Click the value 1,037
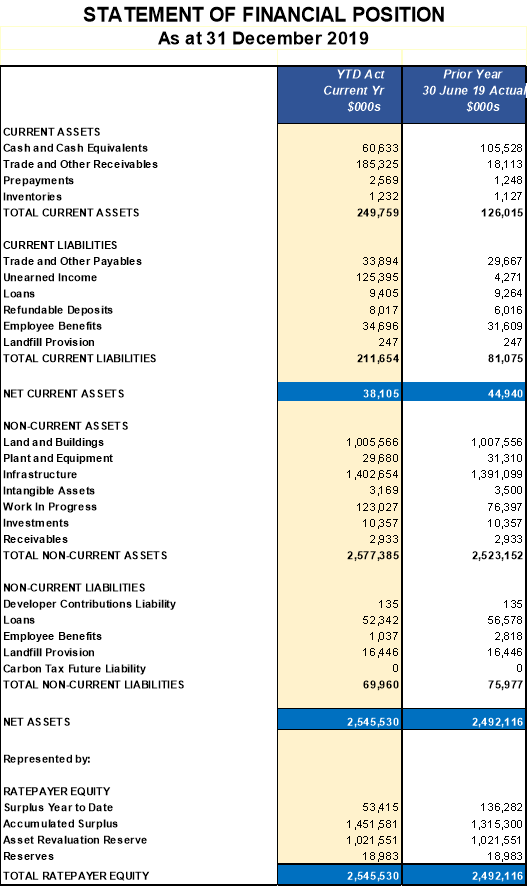Image resolution: width=528 pixels, height=886 pixels. click(384, 636)
